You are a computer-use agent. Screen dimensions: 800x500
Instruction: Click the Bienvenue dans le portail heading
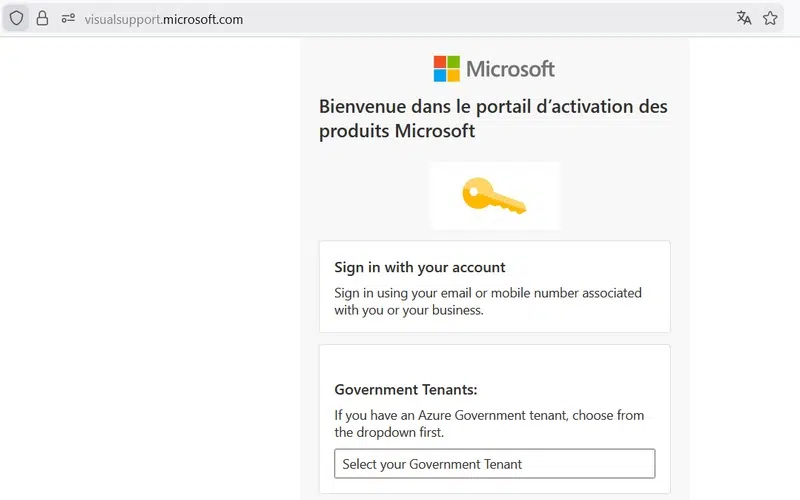[x=493, y=118]
